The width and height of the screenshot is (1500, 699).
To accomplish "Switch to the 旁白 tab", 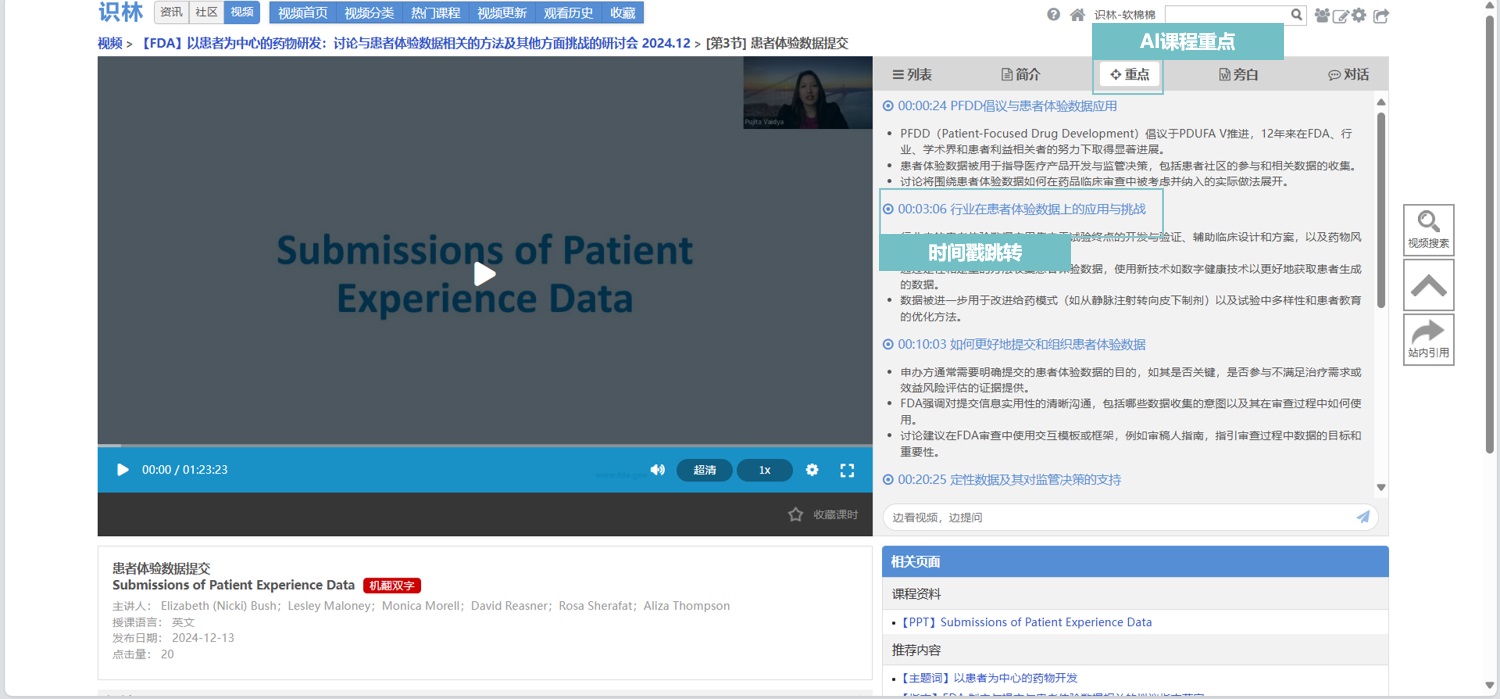I will click(1238, 74).
